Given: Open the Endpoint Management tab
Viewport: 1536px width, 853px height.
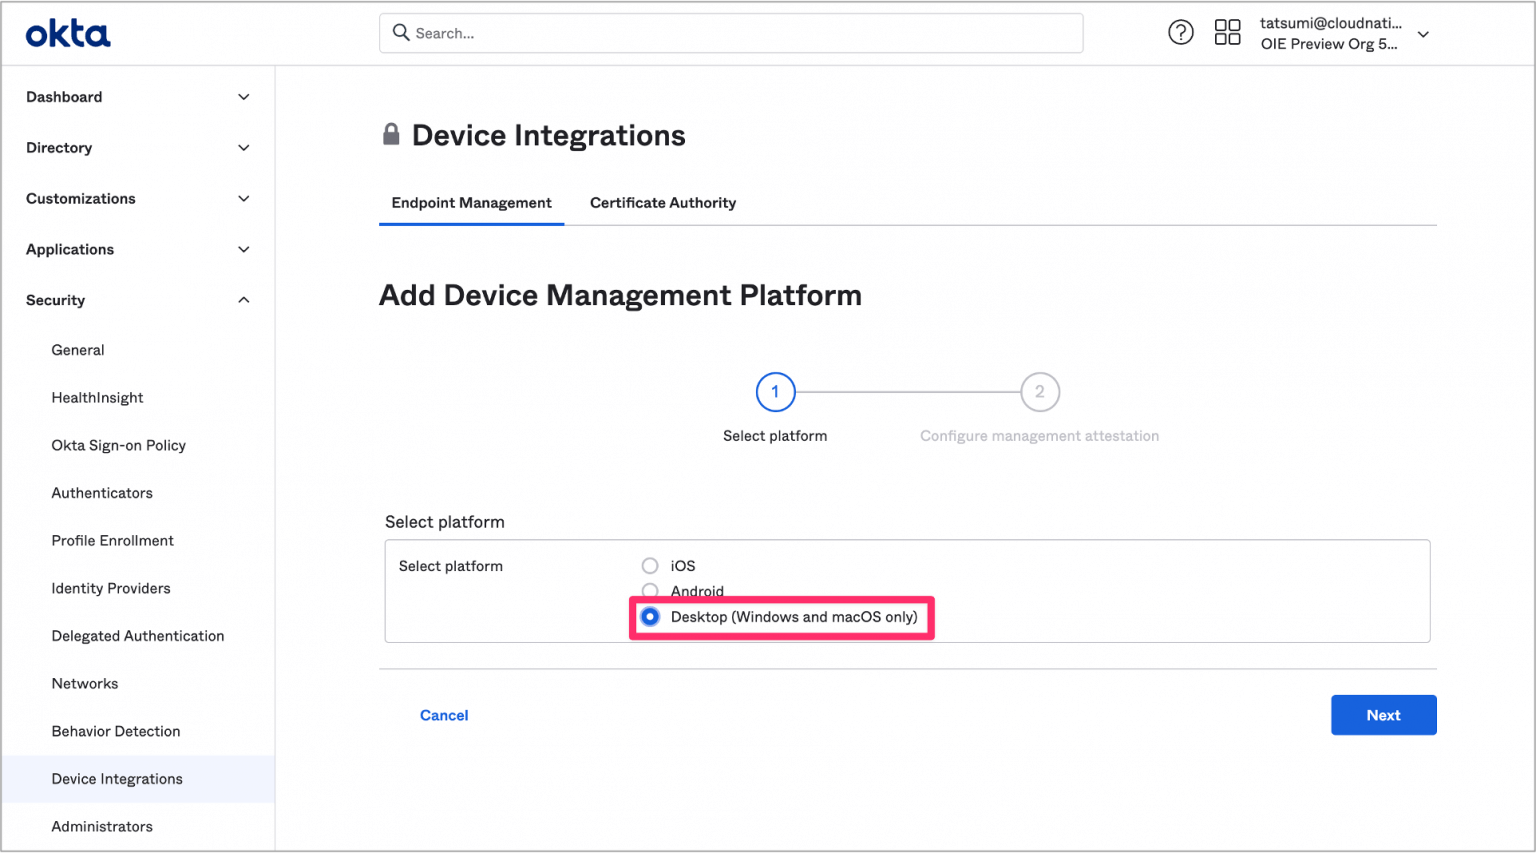Looking at the screenshot, I should [x=471, y=202].
